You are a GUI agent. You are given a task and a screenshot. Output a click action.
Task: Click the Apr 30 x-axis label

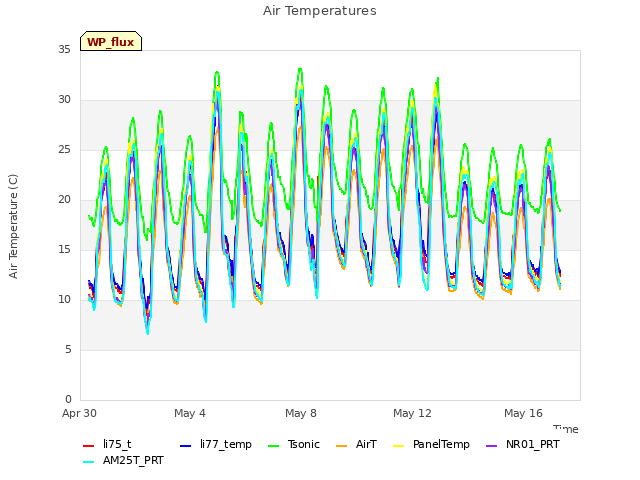79,413
